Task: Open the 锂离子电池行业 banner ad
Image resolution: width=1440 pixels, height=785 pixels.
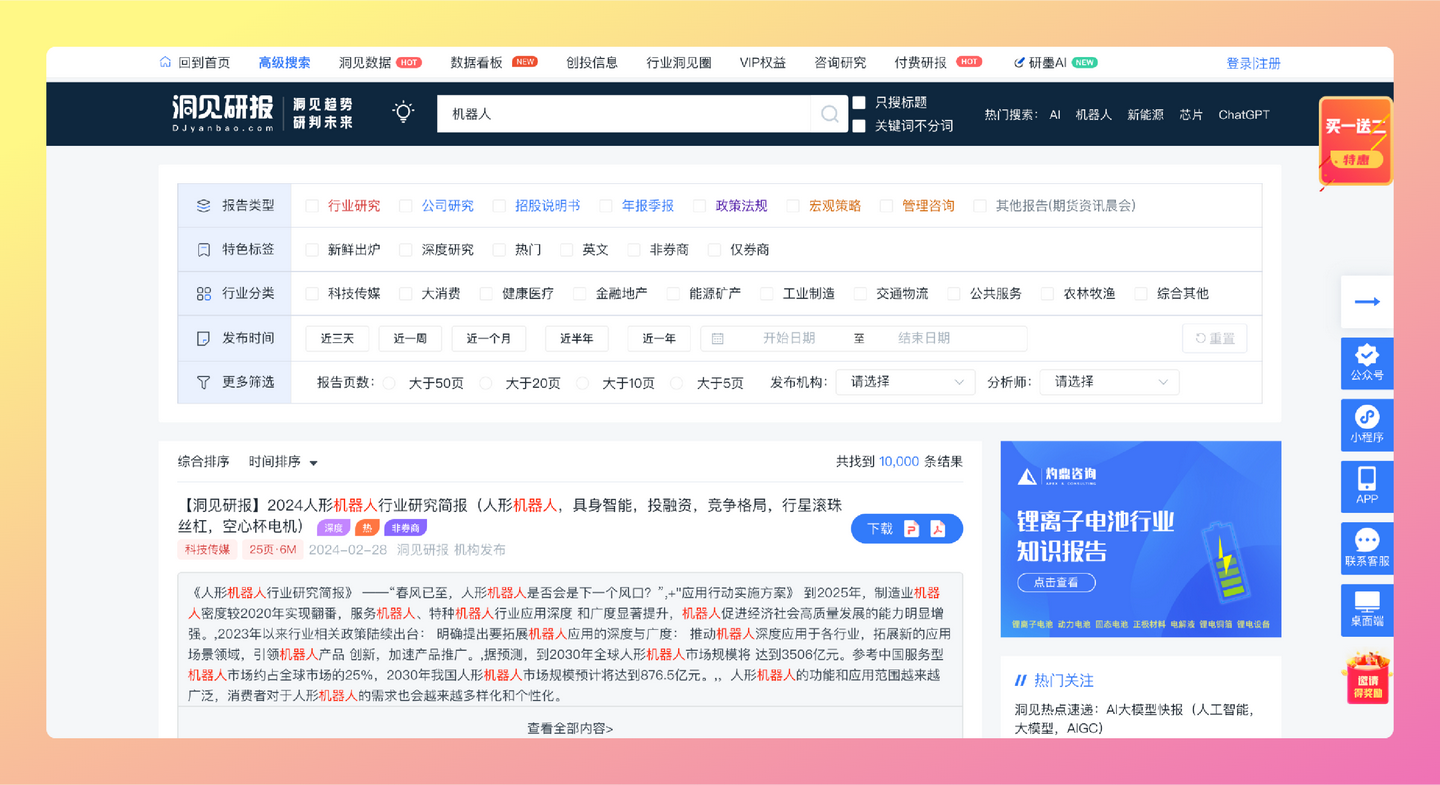Action: [x=1140, y=538]
